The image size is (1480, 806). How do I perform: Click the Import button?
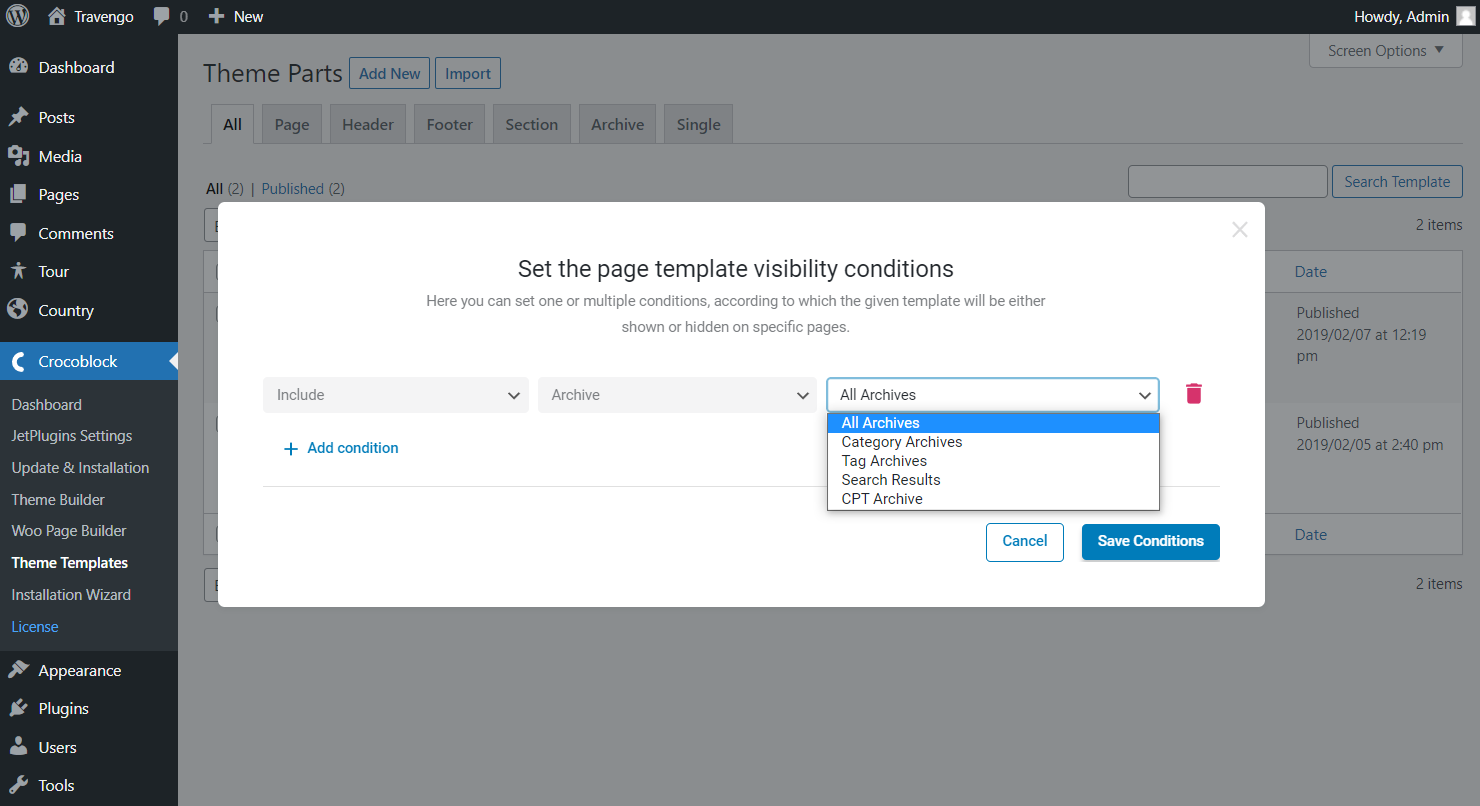[468, 73]
